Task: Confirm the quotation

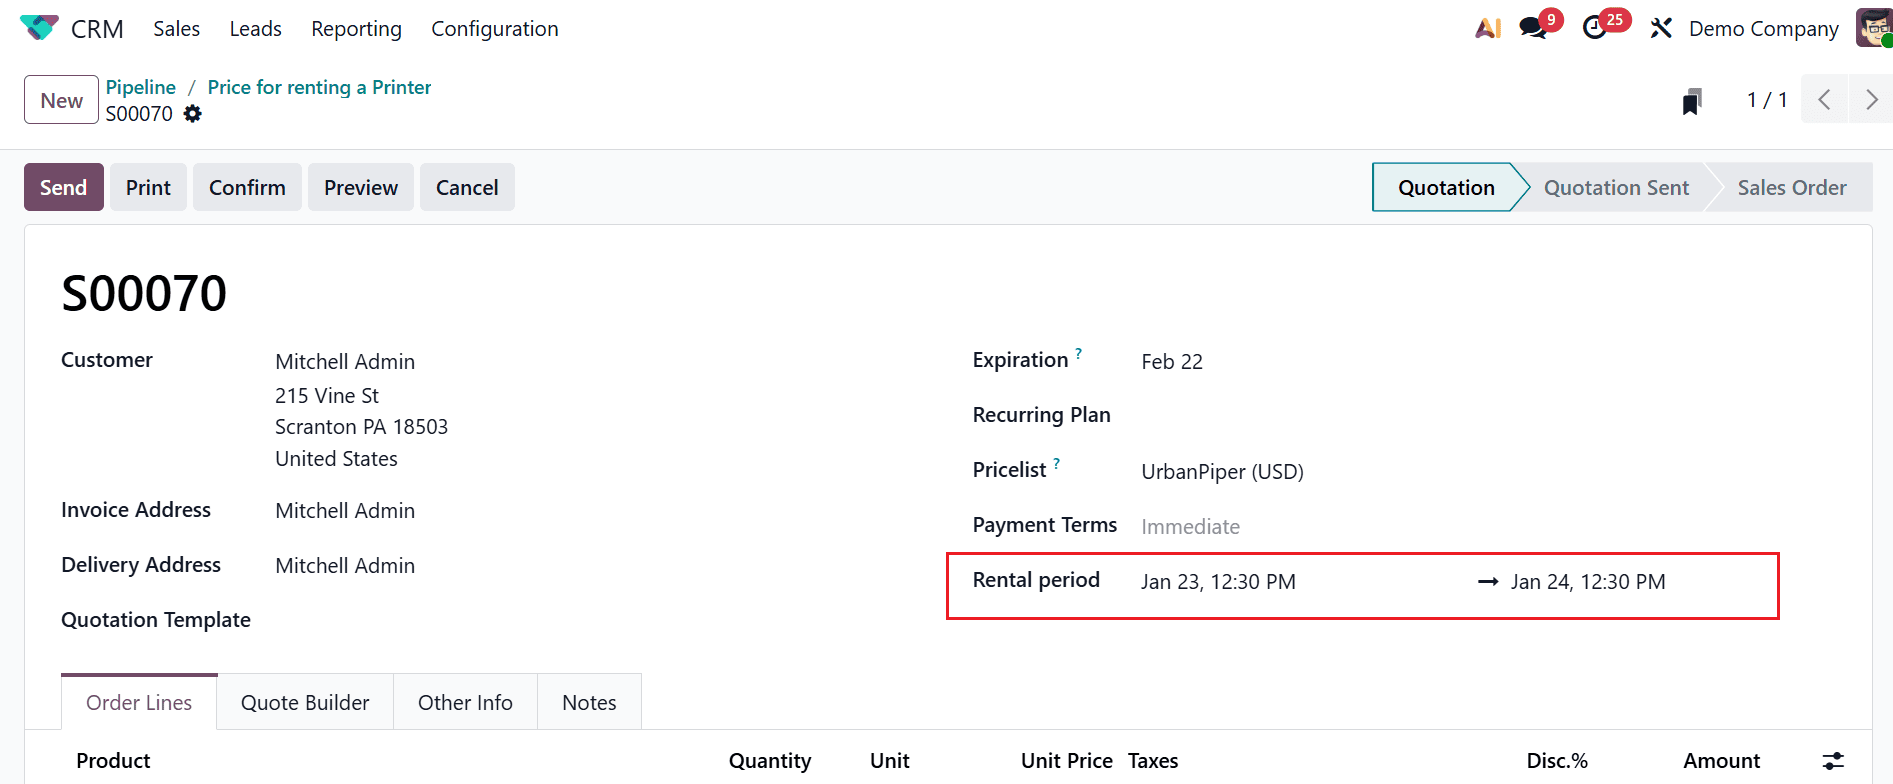Action: (x=247, y=187)
